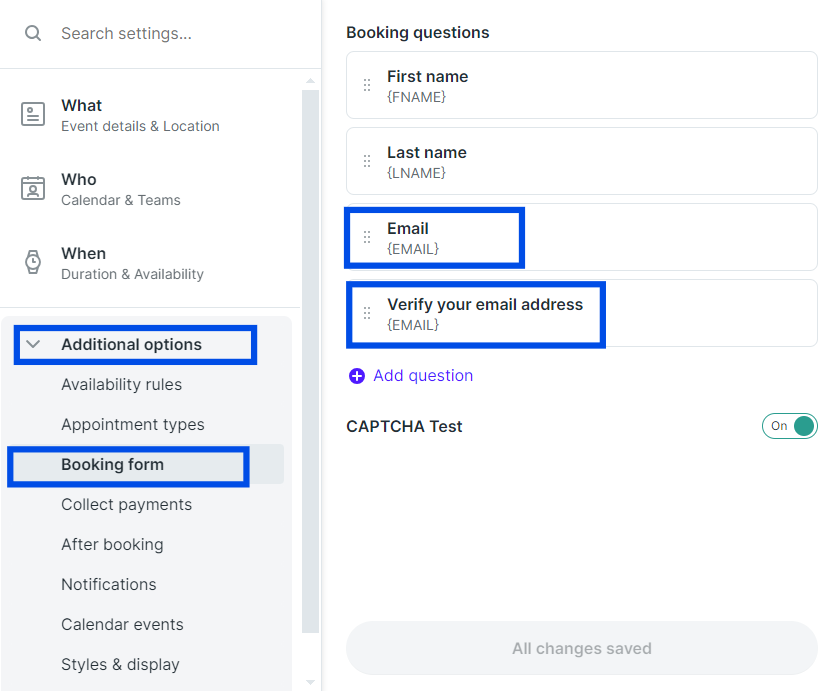Click the Add question link
Viewport: 835px width, 691px height.
423,376
